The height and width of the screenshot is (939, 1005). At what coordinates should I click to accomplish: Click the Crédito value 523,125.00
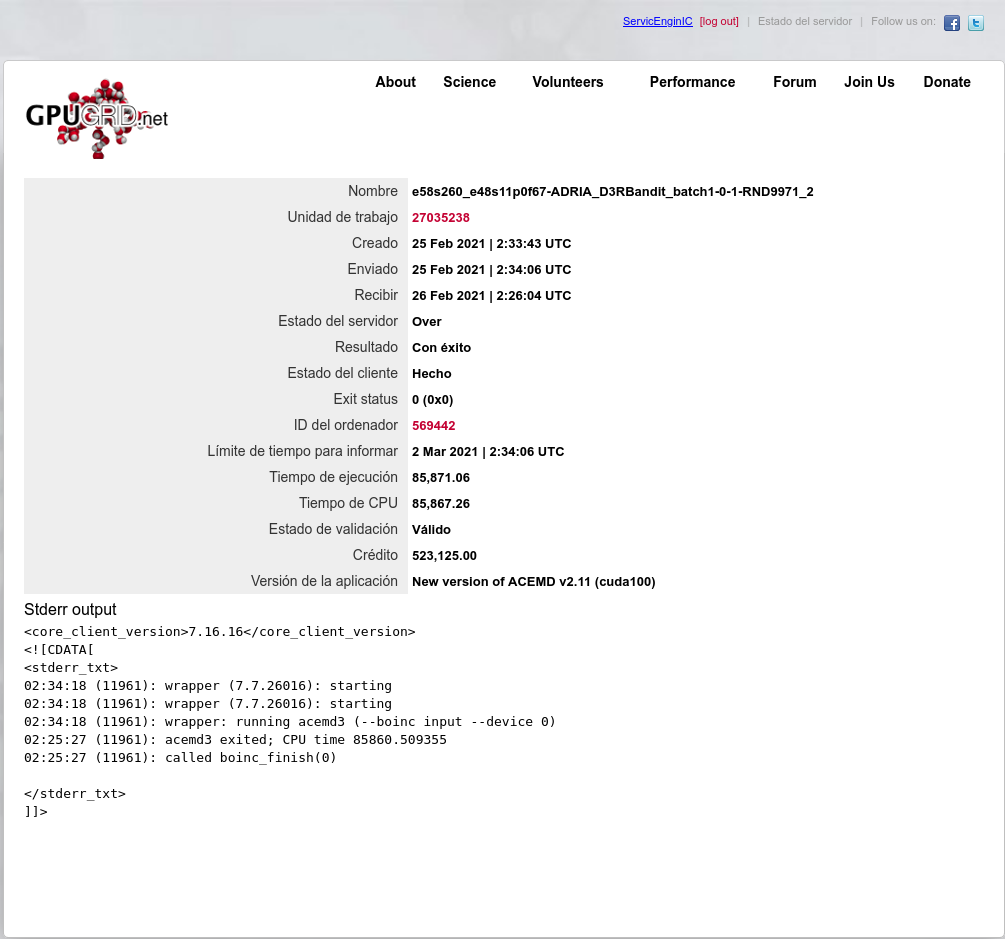[444, 555]
